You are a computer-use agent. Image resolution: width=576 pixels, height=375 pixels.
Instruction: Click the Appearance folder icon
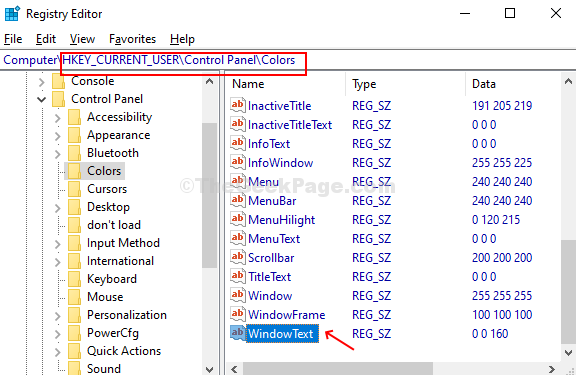(75, 135)
